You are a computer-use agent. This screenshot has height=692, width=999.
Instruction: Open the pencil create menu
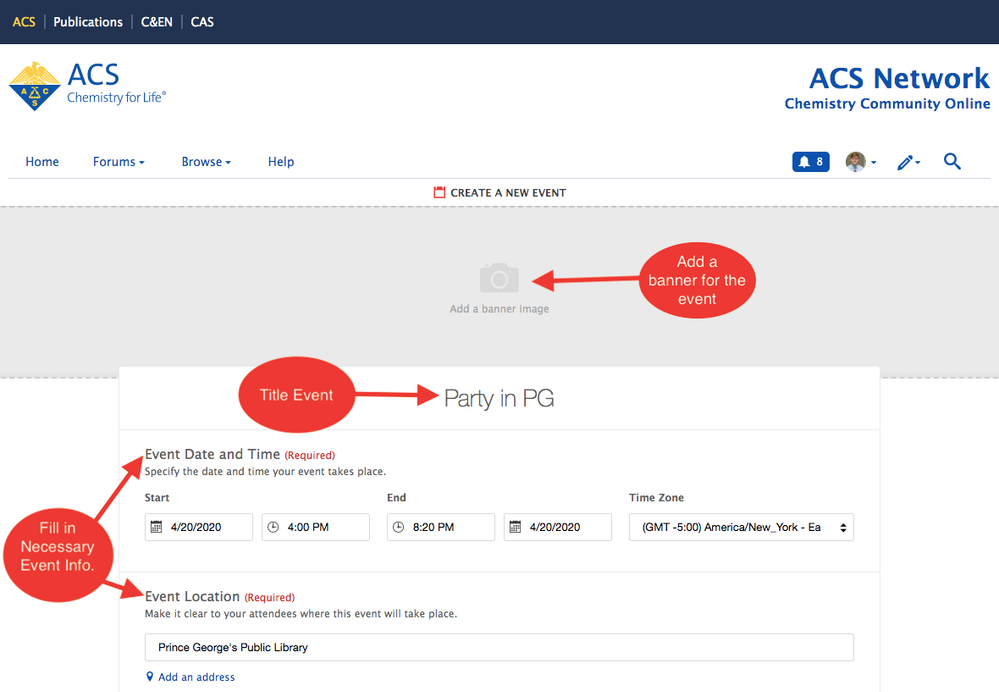click(908, 162)
